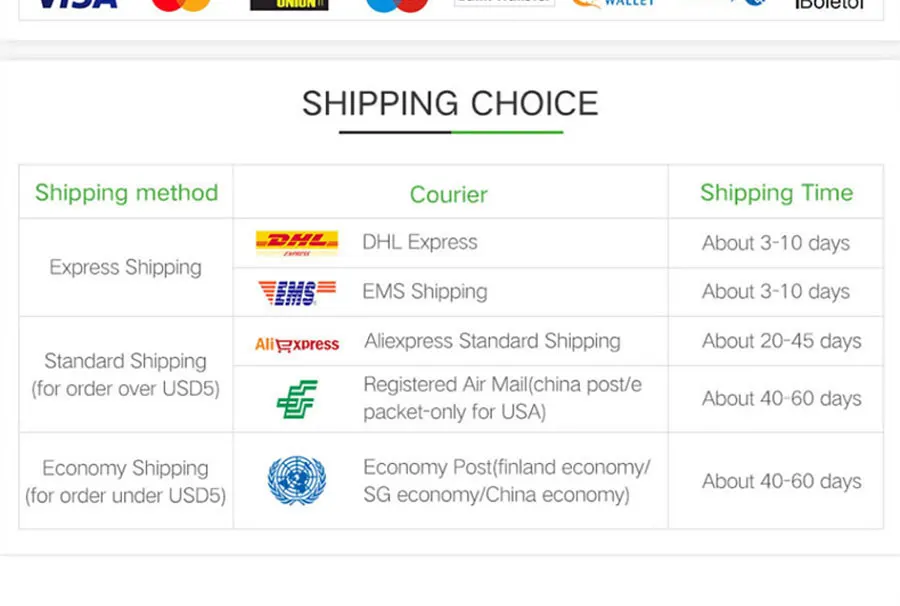Click the green China Post logo
Viewport: 900px width, 606px height.
click(297, 399)
